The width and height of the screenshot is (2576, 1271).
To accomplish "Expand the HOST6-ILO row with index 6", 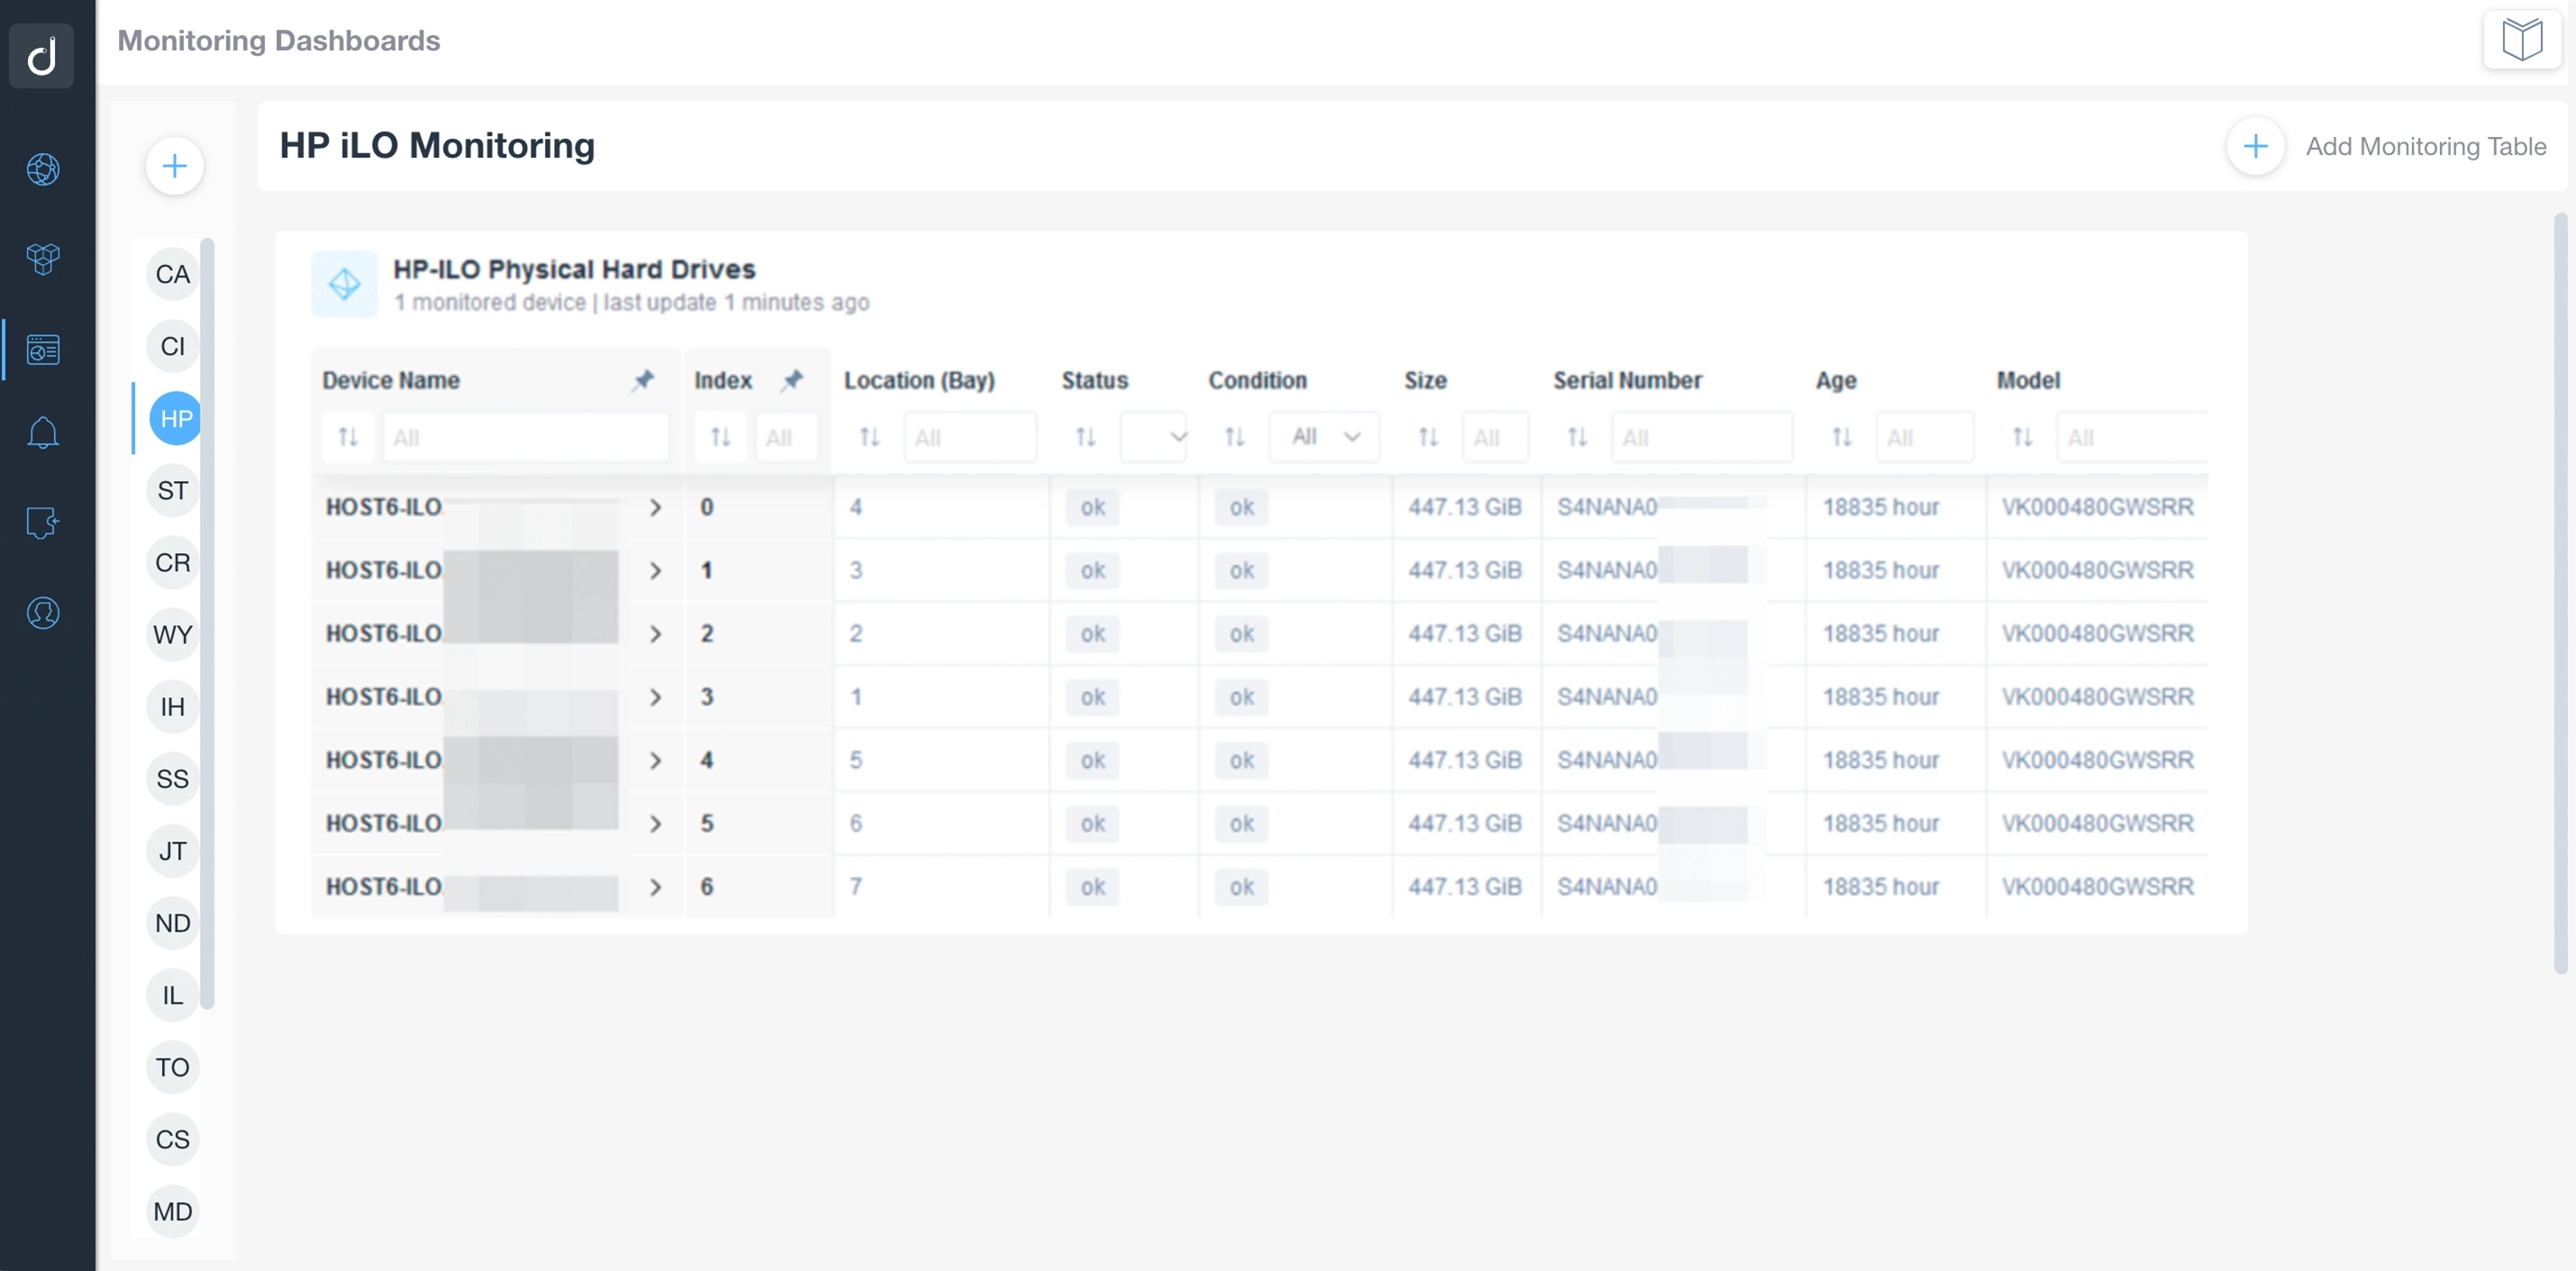I will click(x=655, y=887).
